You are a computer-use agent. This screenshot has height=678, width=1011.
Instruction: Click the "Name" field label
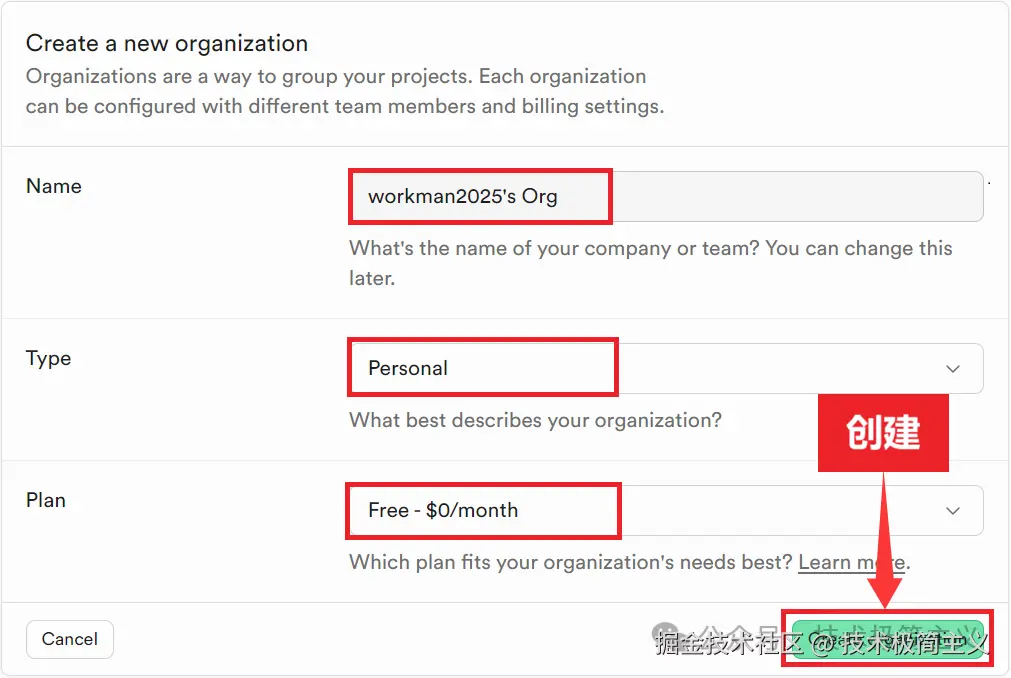(54, 186)
